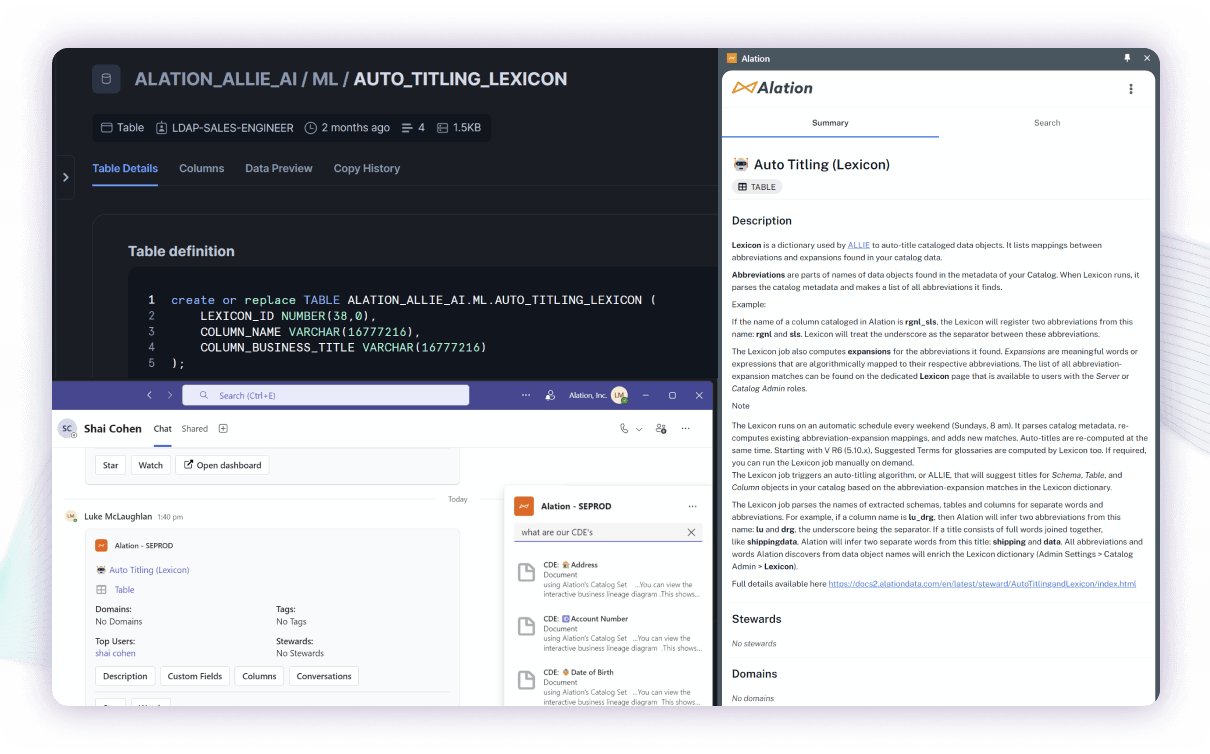
Task: Clear the 'what are our CDE's' query
Action: point(691,534)
